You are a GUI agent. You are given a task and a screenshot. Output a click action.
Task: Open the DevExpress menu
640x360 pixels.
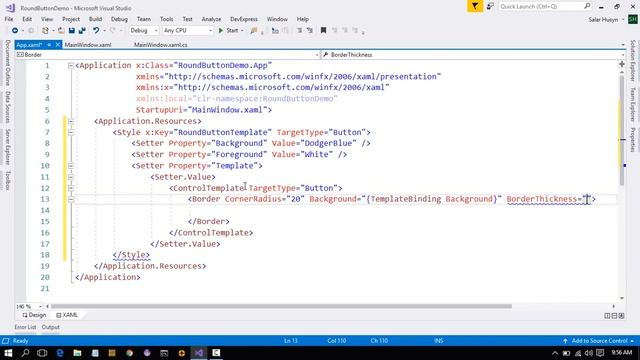[244, 19]
